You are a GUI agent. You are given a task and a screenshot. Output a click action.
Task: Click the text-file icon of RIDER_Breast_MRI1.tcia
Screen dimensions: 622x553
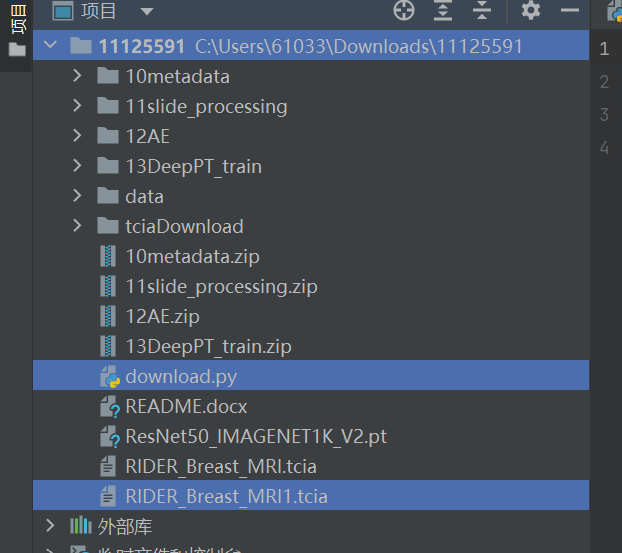click(108, 496)
